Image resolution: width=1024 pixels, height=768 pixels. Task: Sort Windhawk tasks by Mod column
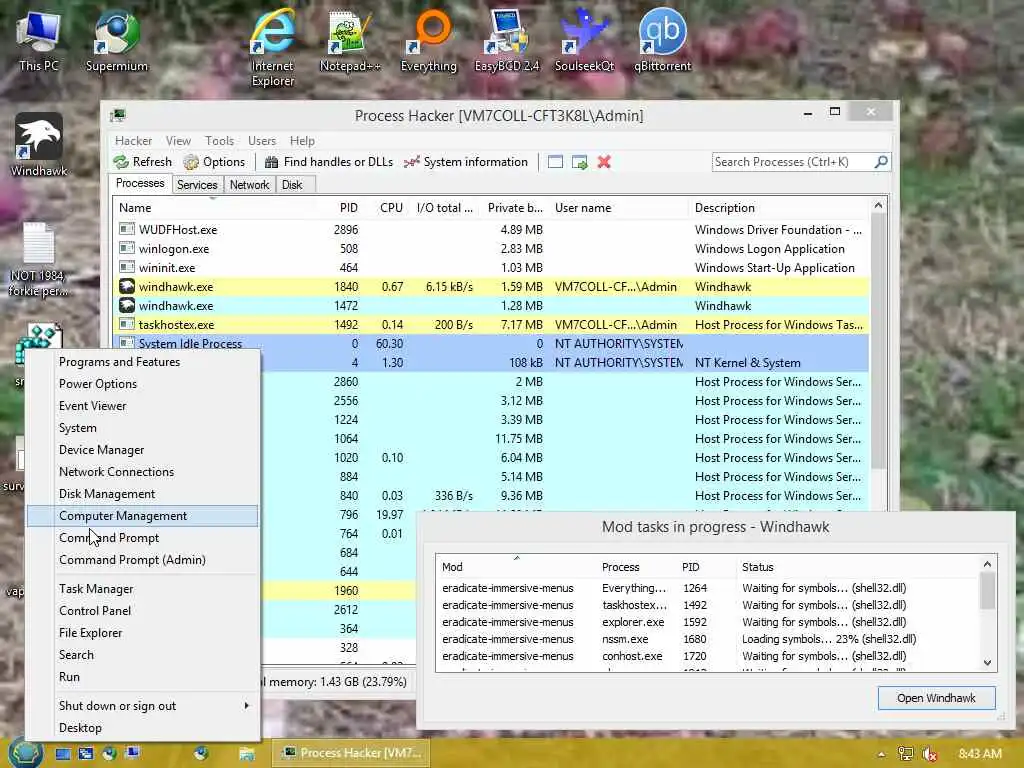(517, 567)
